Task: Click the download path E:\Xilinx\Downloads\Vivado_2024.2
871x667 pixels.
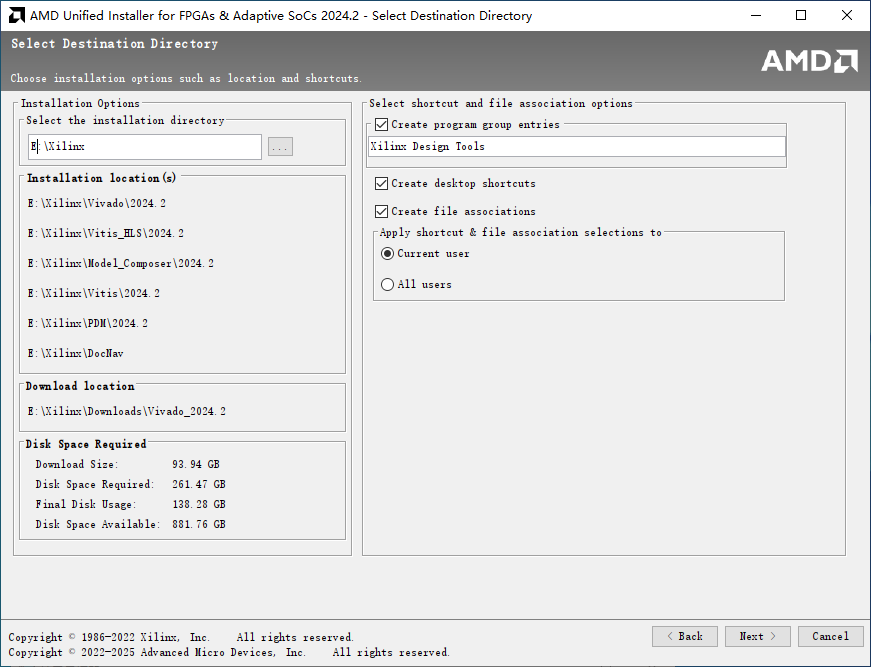Action: pyautogui.click(x=127, y=412)
